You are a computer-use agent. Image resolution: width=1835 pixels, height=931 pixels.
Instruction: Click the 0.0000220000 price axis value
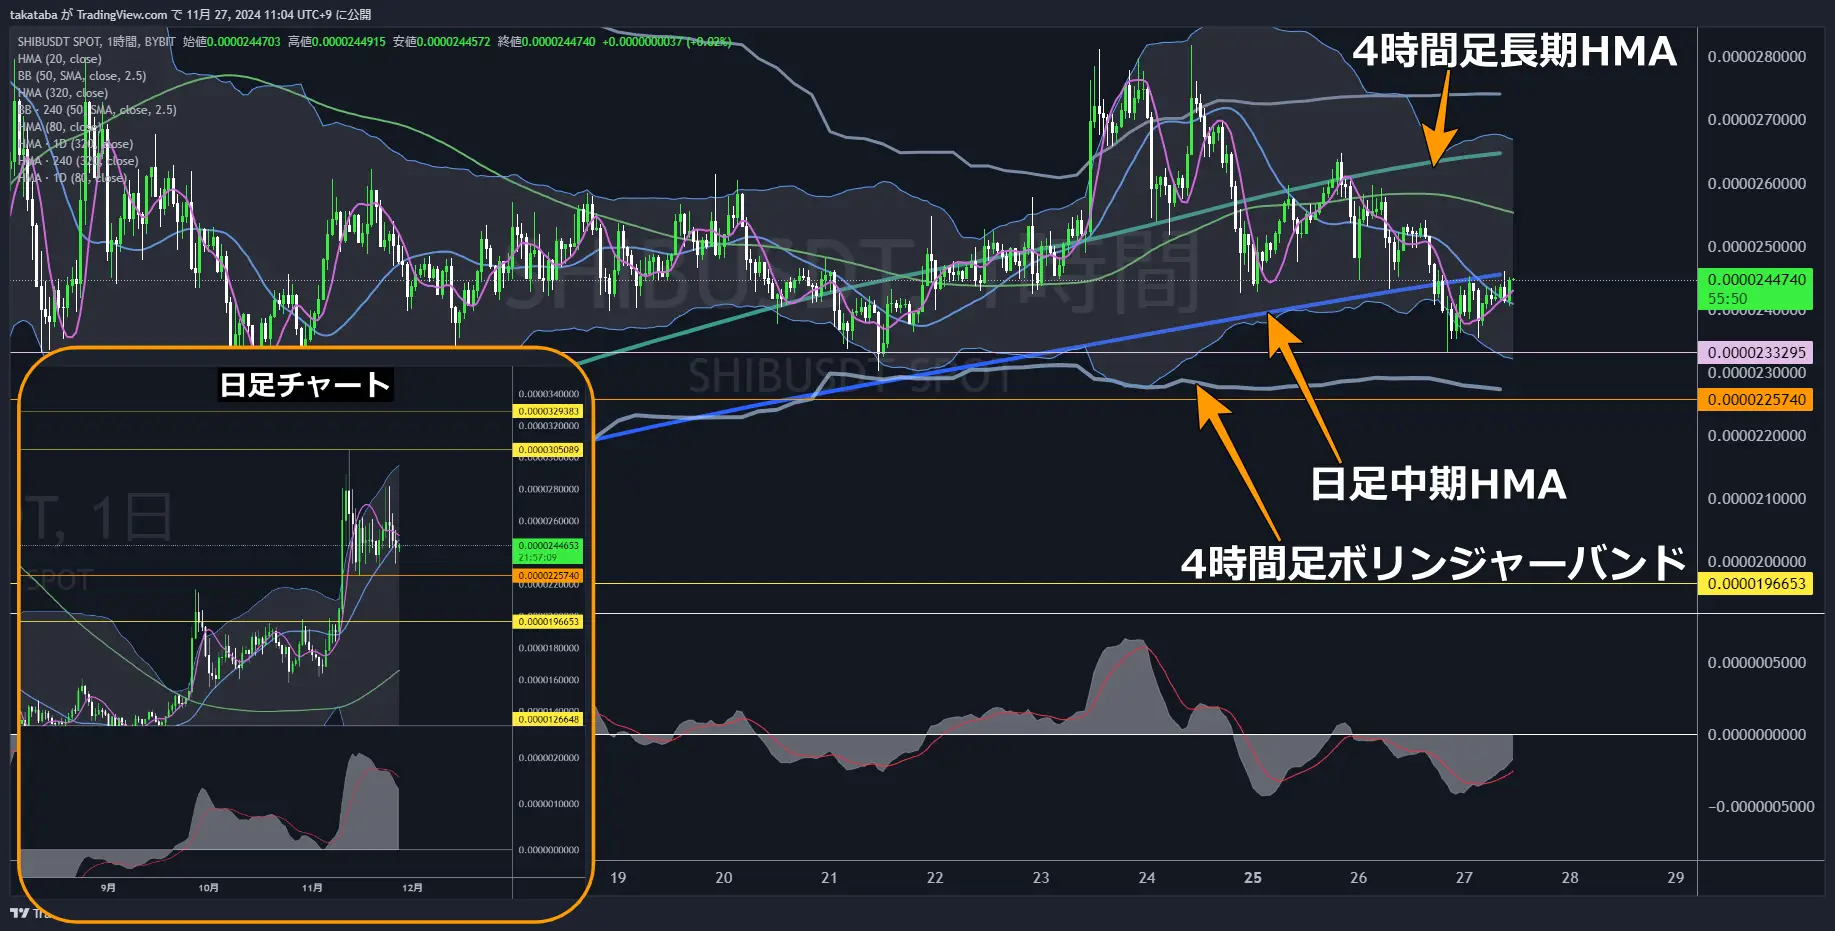(x=1757, y=436)
